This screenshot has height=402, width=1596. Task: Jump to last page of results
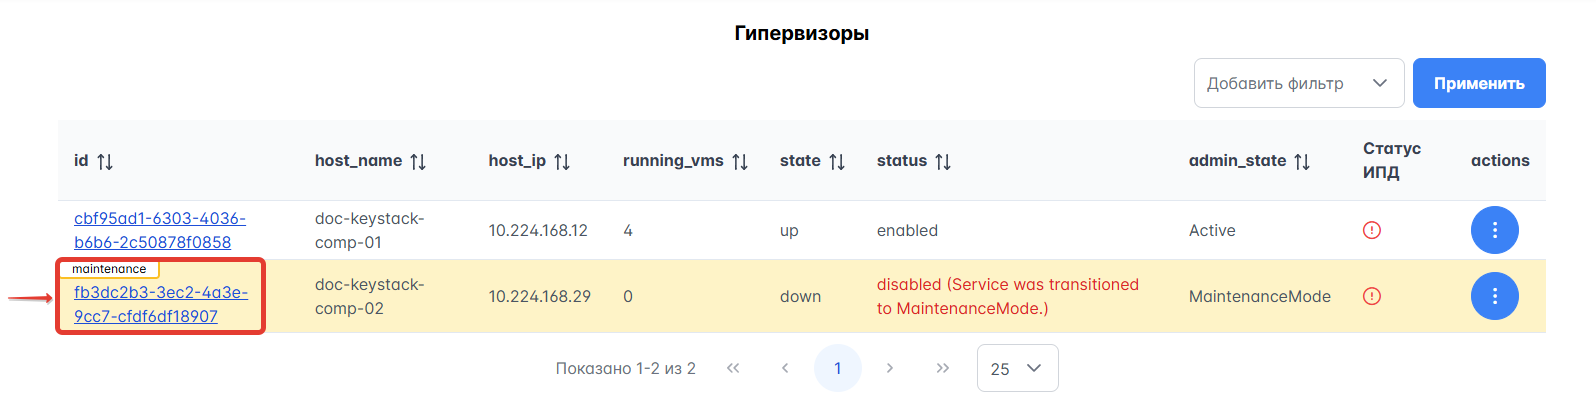[942, 368]
